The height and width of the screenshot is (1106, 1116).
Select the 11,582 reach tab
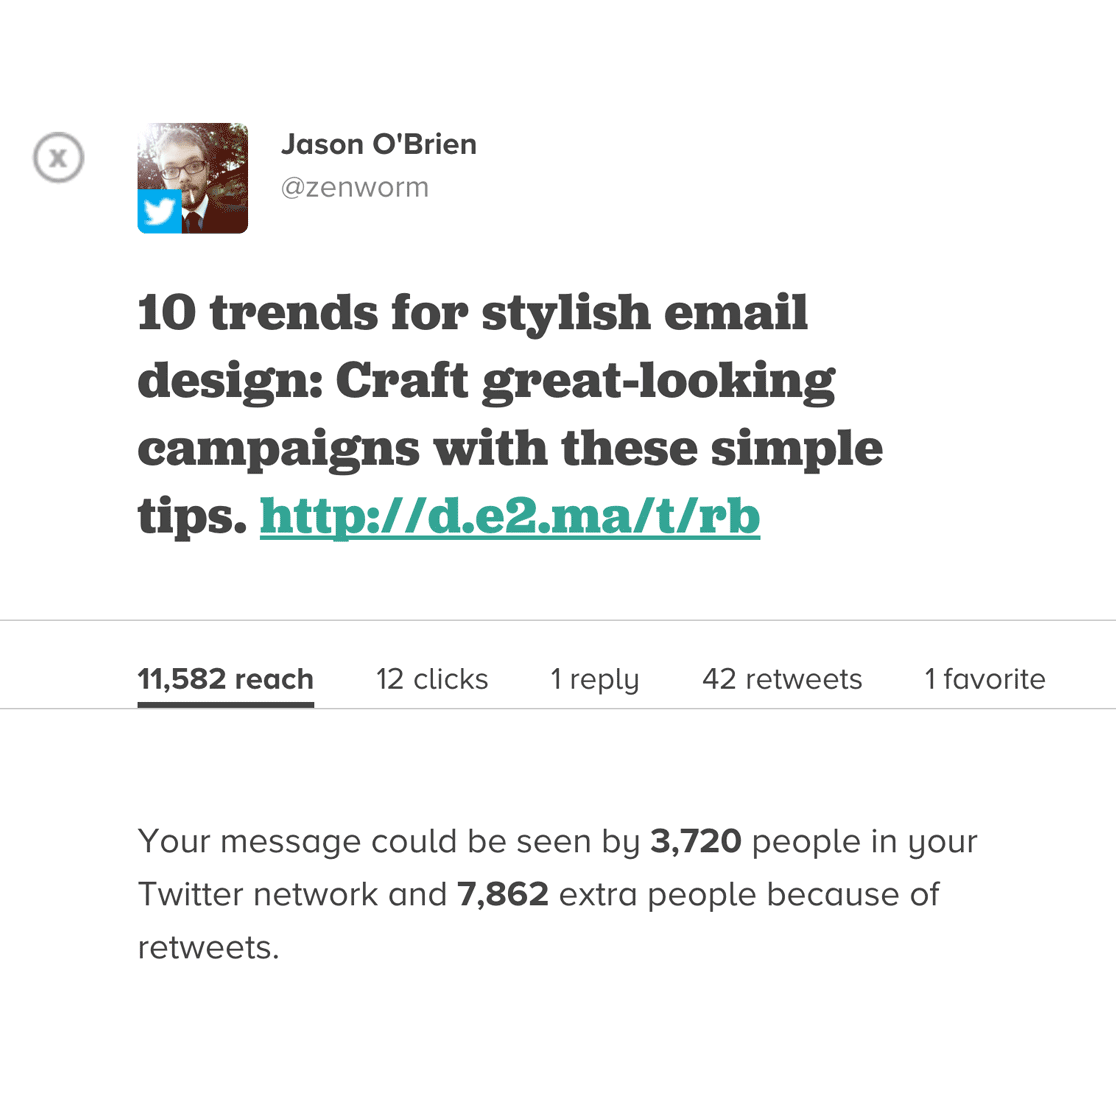[225, 679]
